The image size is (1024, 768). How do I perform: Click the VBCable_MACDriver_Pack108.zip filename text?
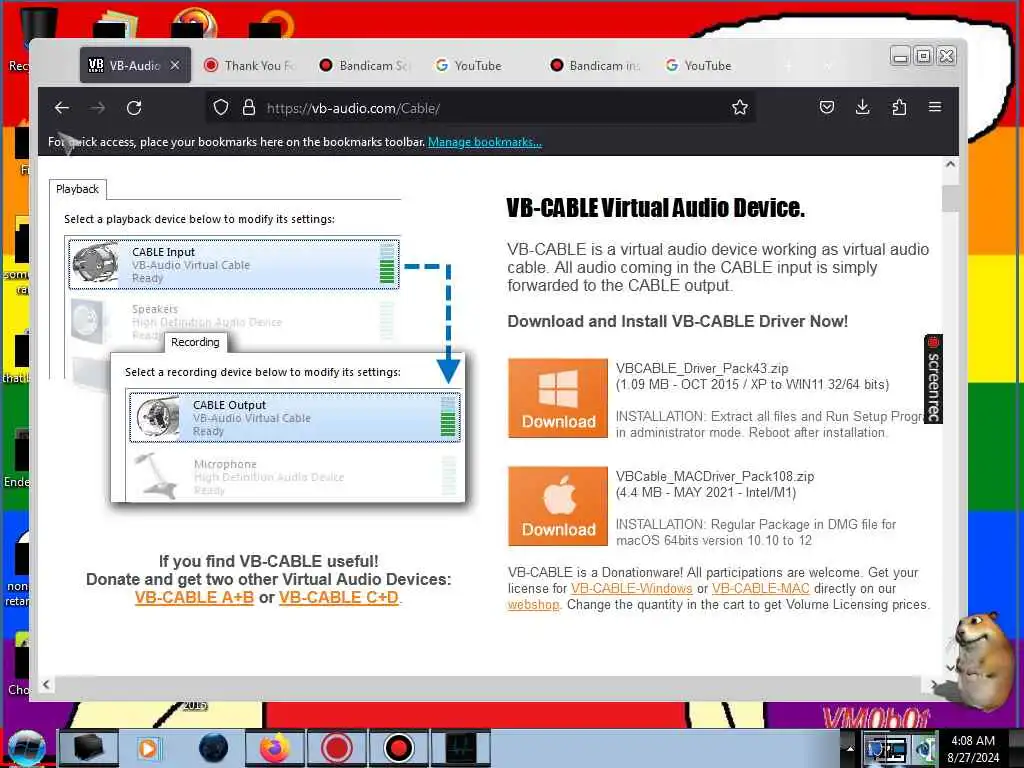point(715,476)
